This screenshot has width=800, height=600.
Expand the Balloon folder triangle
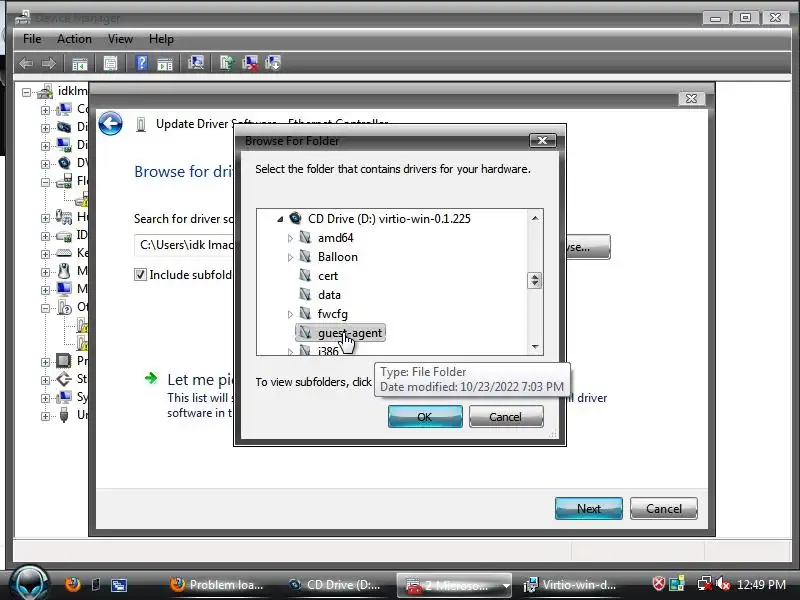(x=290, y=257)
